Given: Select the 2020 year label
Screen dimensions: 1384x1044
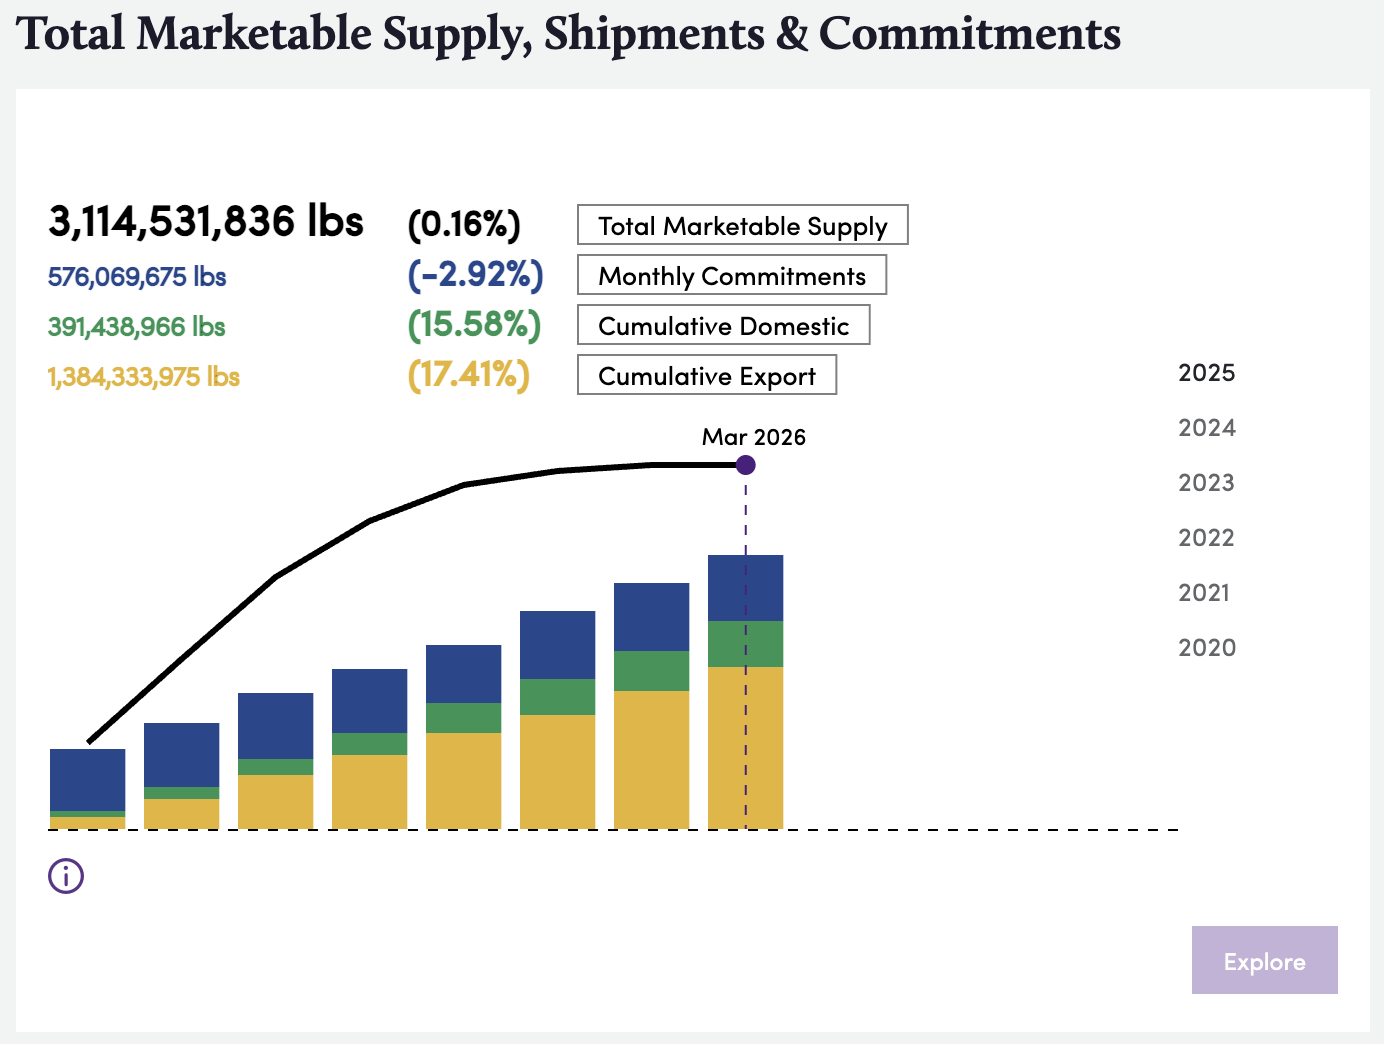Looking at the screenshot, I should [1207, 647].
